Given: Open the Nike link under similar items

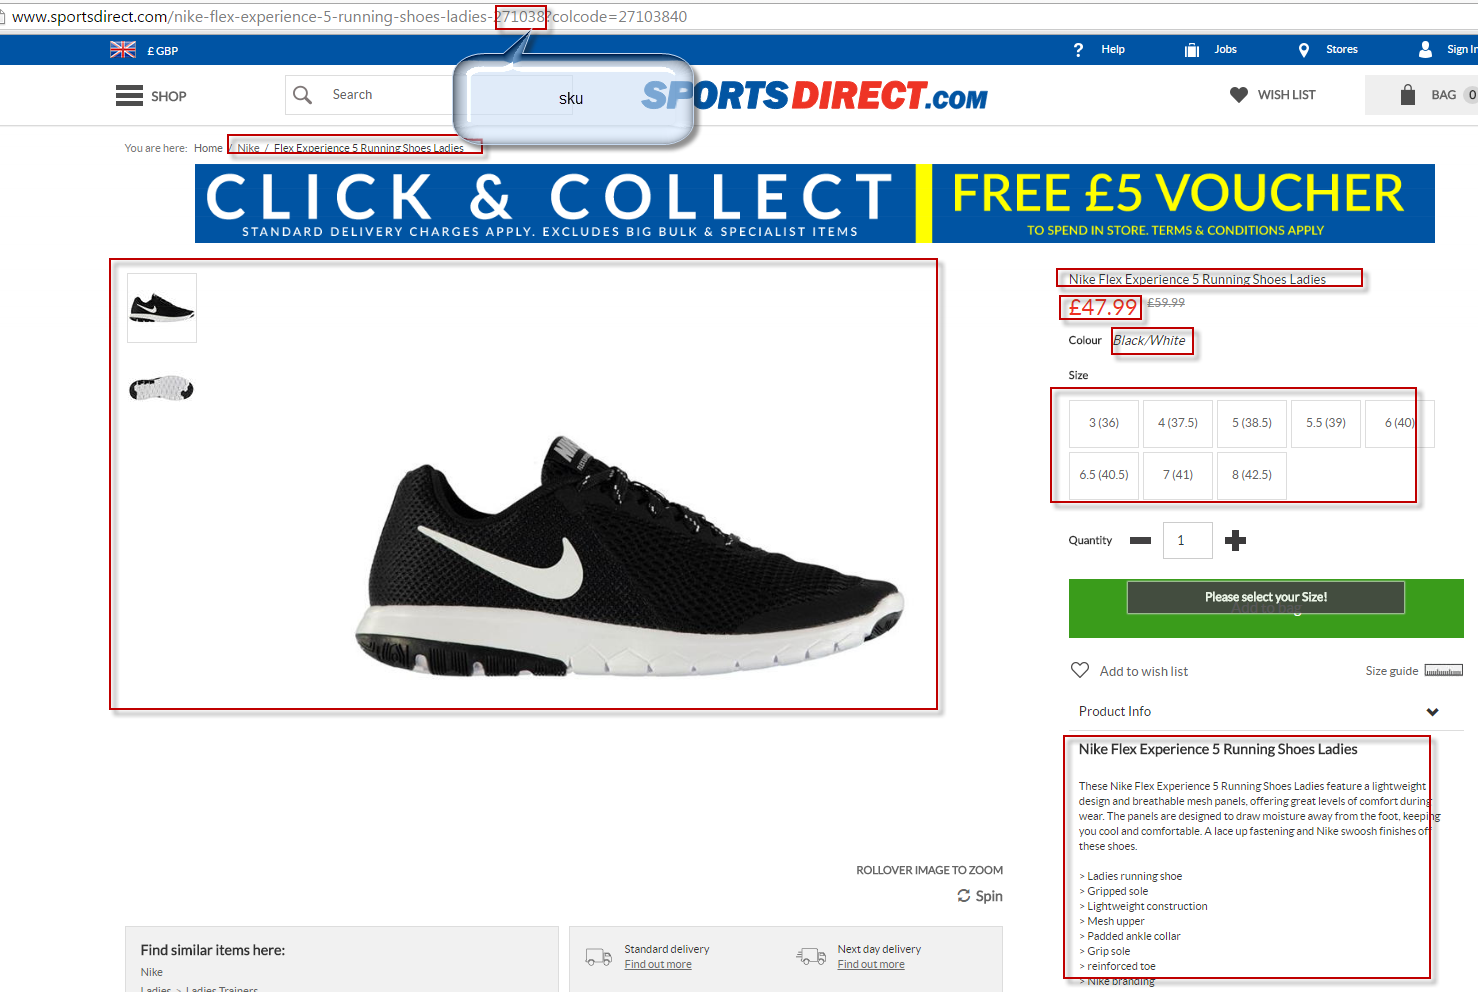Looking at the screenshot, I should (x=152, y=972).
